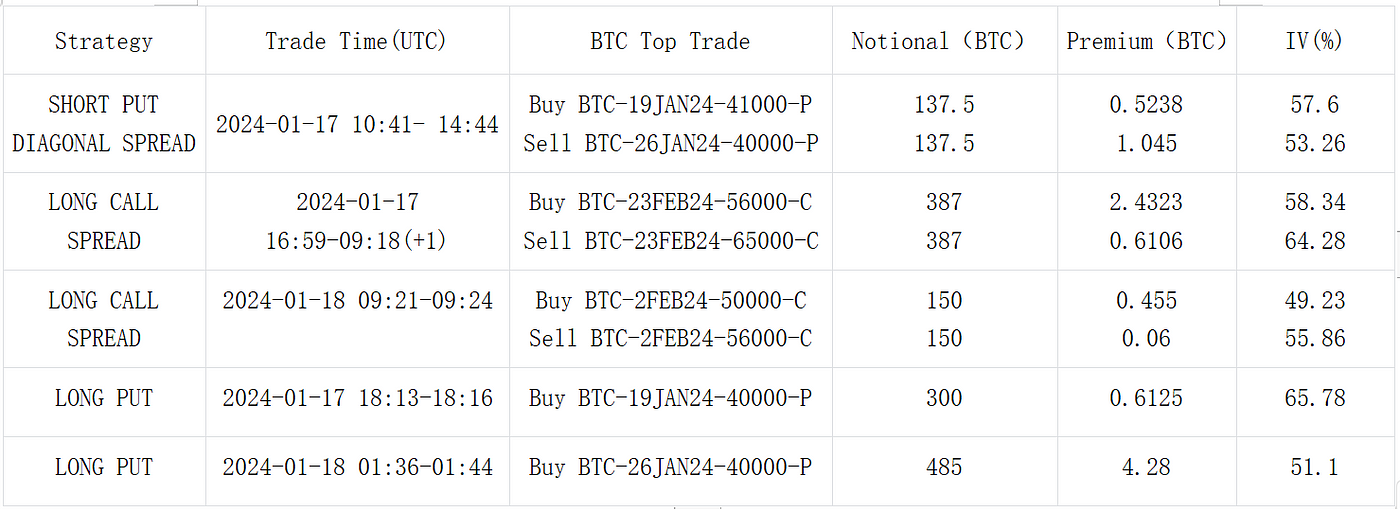1400x509 pixels.
Task: Select Sell BTC-23FEB24-65000-C trade entry
Action: tap(670, 241)
